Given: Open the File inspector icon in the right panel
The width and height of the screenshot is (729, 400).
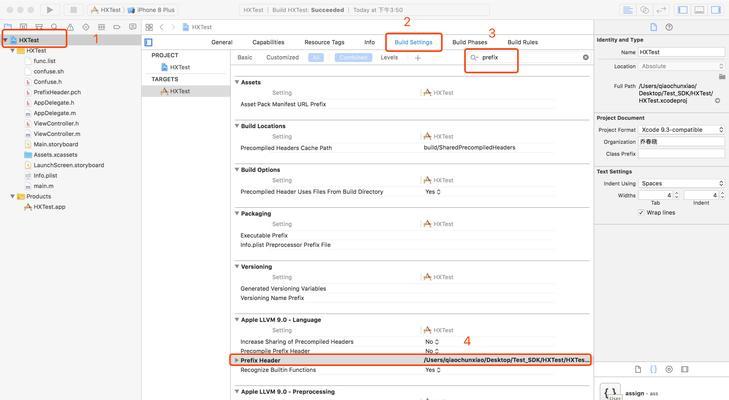Looking at the screenshot, I should click(653, 27).
